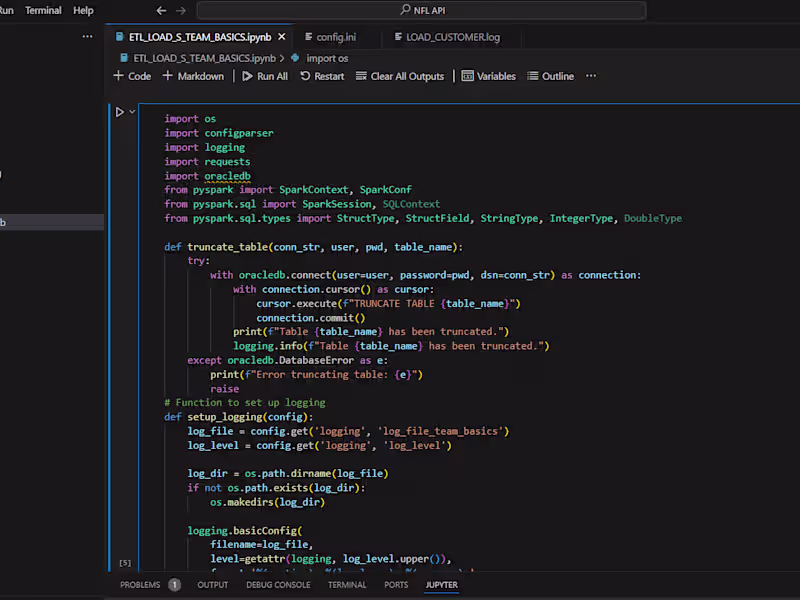800x600 pixels.
Task: Open run options chevron beside cell
Action: click(132, 112)
